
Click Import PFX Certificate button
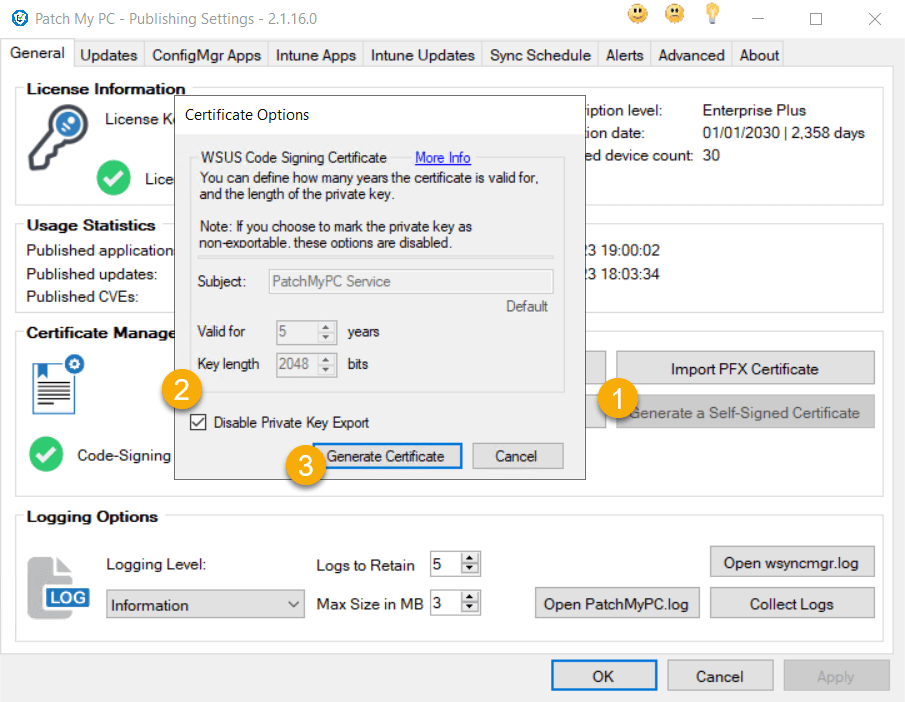point(745,368)
